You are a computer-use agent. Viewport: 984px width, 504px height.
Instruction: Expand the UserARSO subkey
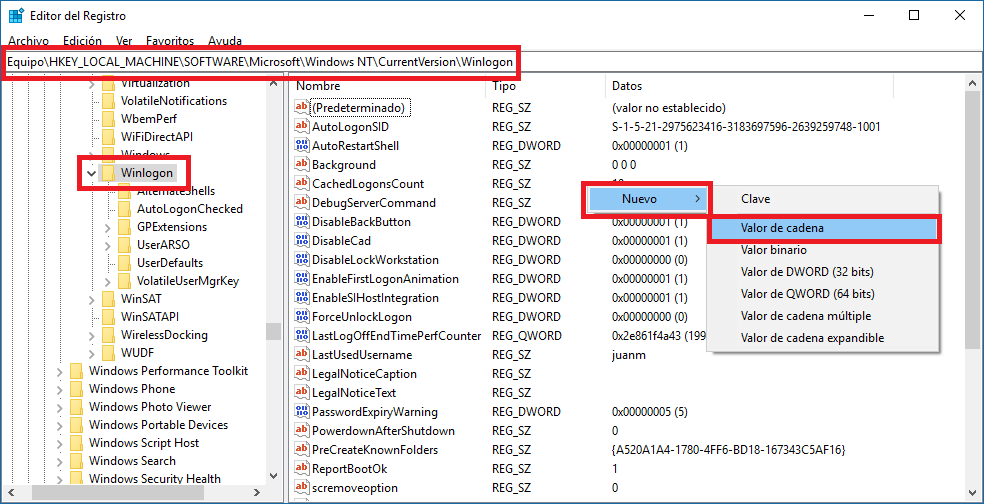point(108,245)
